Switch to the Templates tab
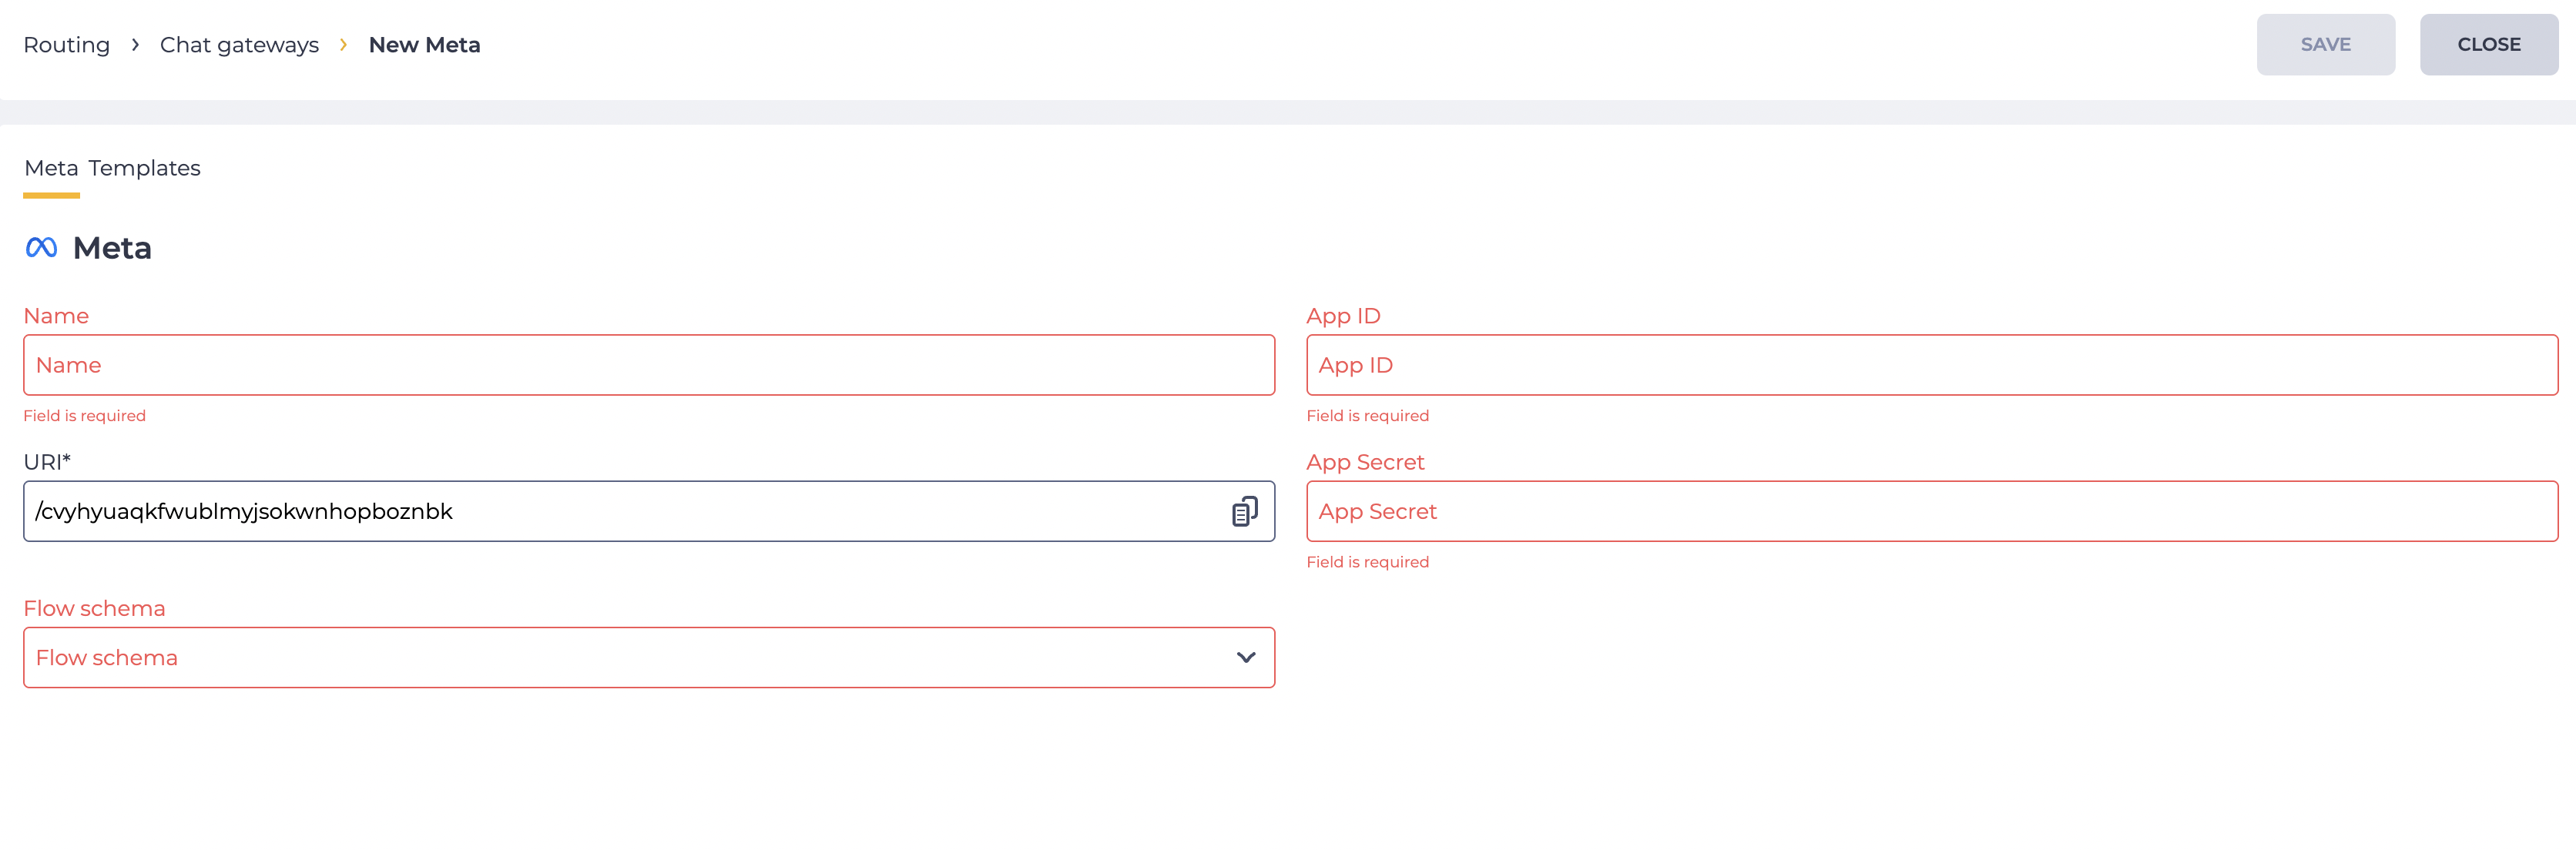Image resolution: width=2576 pixels, height=850 pixels. 144,168
